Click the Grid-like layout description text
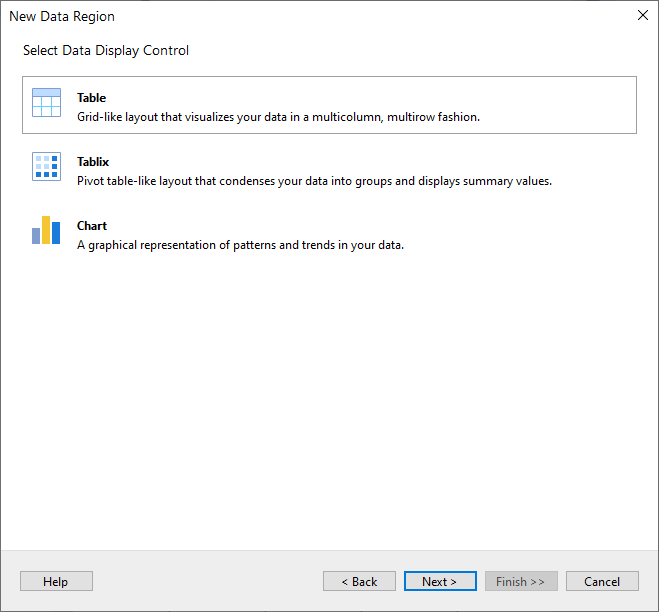The image size is (659, 612). pos(278,117)
